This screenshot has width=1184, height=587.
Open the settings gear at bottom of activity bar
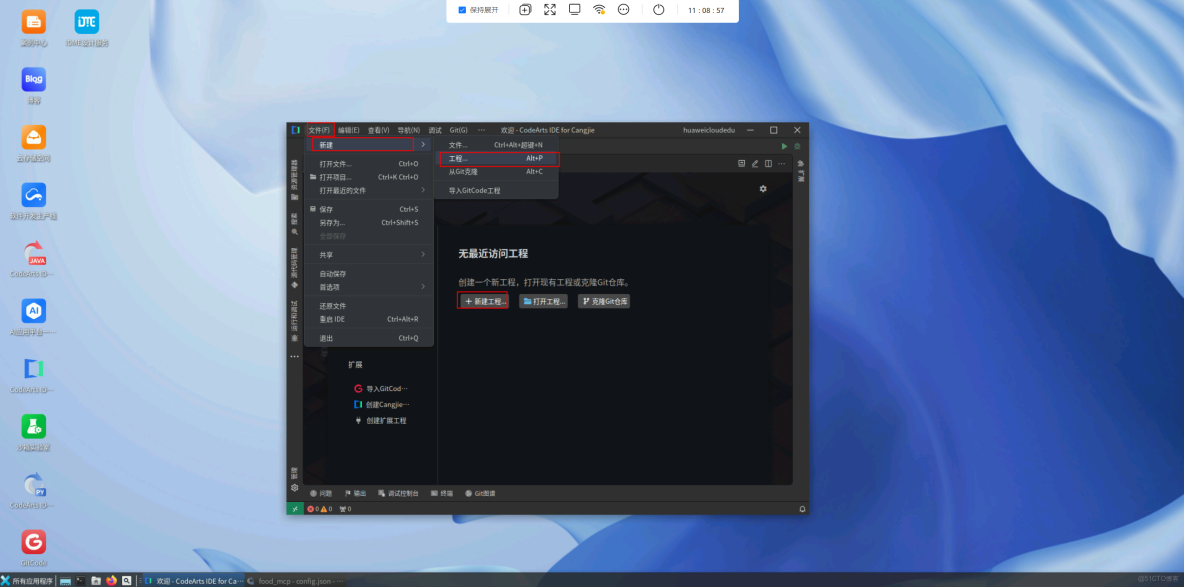(293, 487)
